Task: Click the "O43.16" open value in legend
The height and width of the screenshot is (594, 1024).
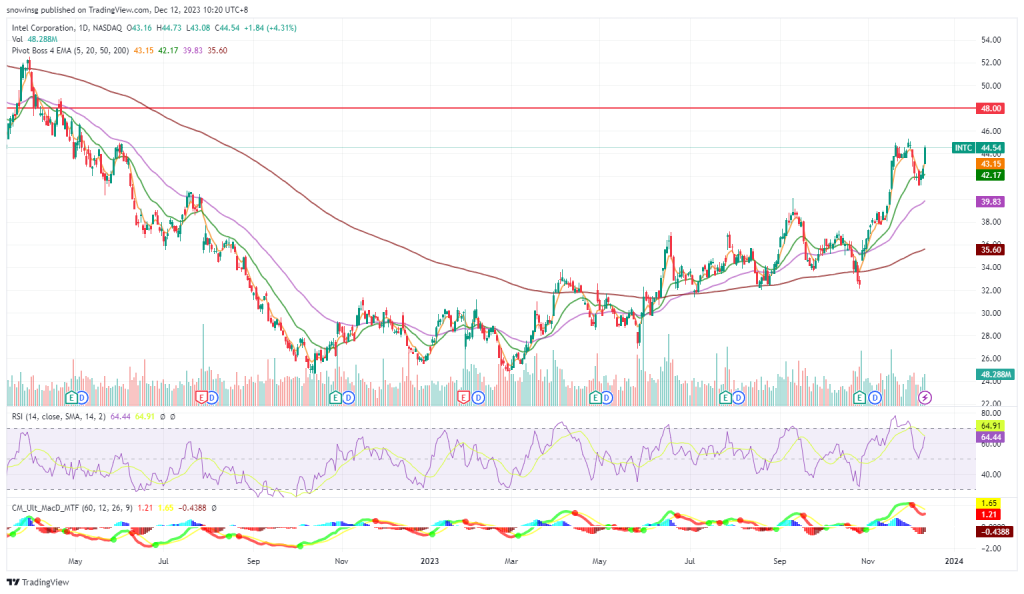Action: pos(139,28)
